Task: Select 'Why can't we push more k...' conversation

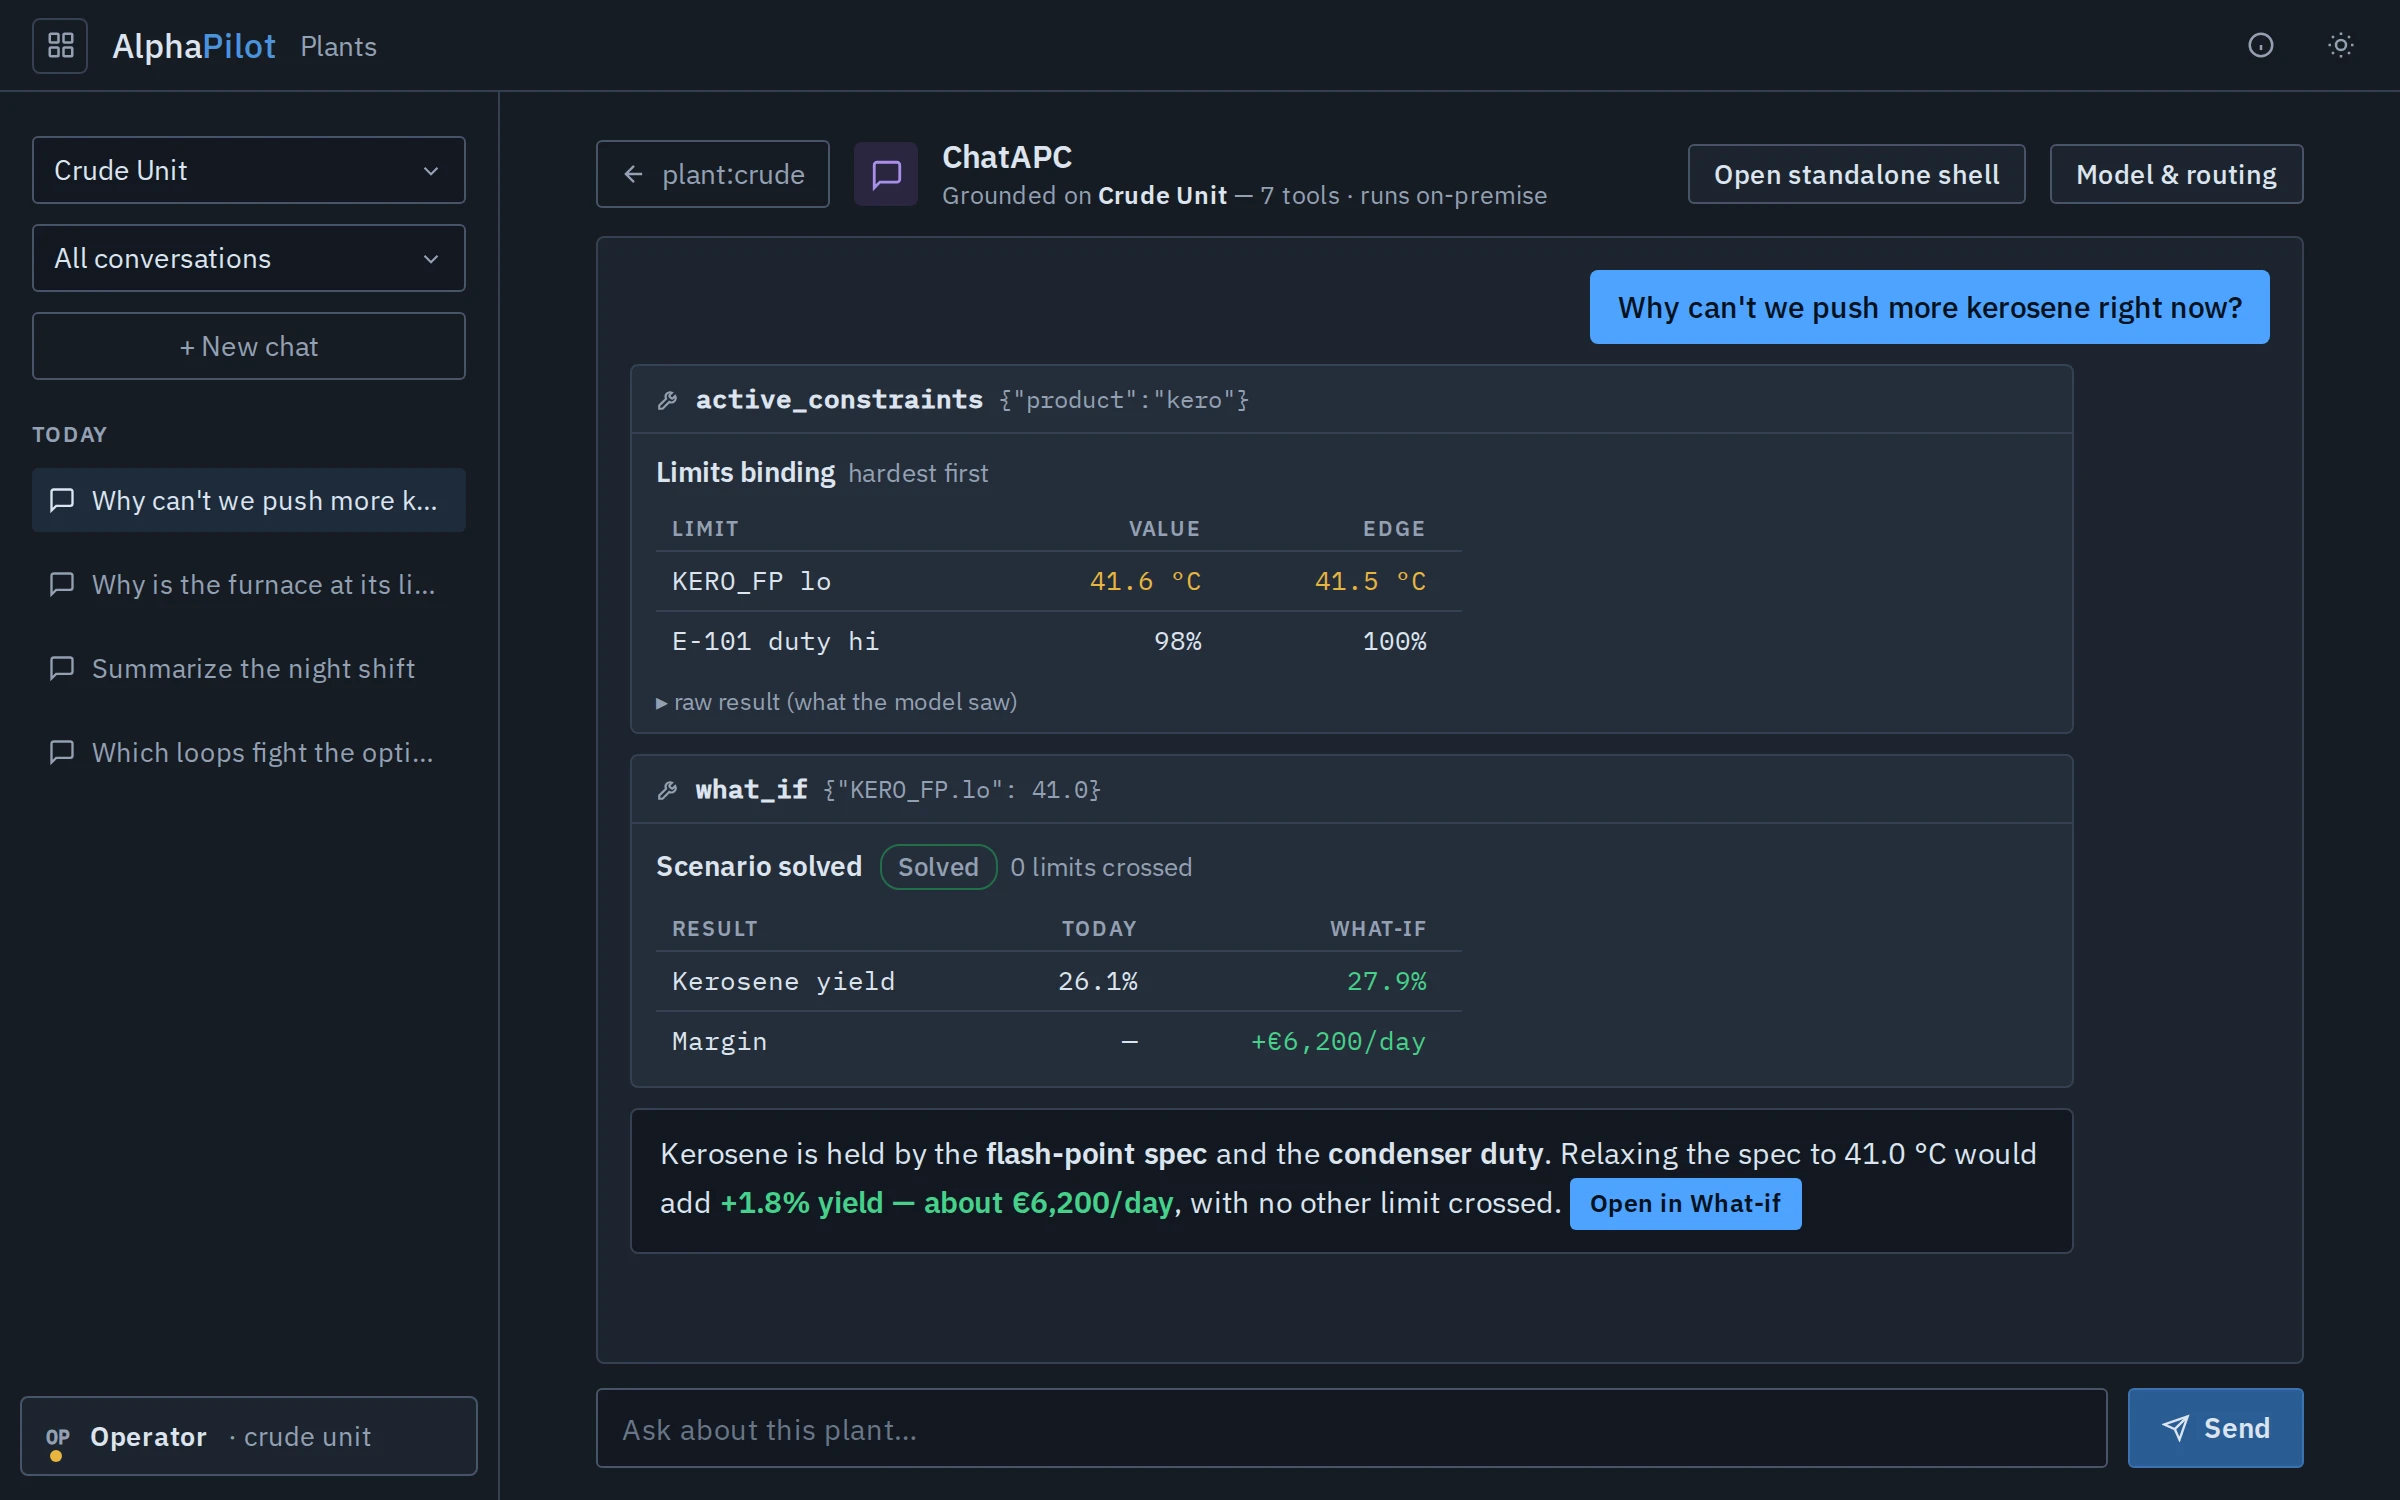Action: (249, 500)
